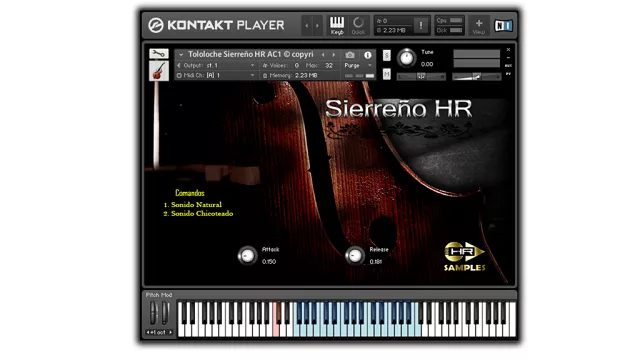Click the "1. Sonido Natural" text
The width and height of the screenshot is (640, 360).
(193, 204)
